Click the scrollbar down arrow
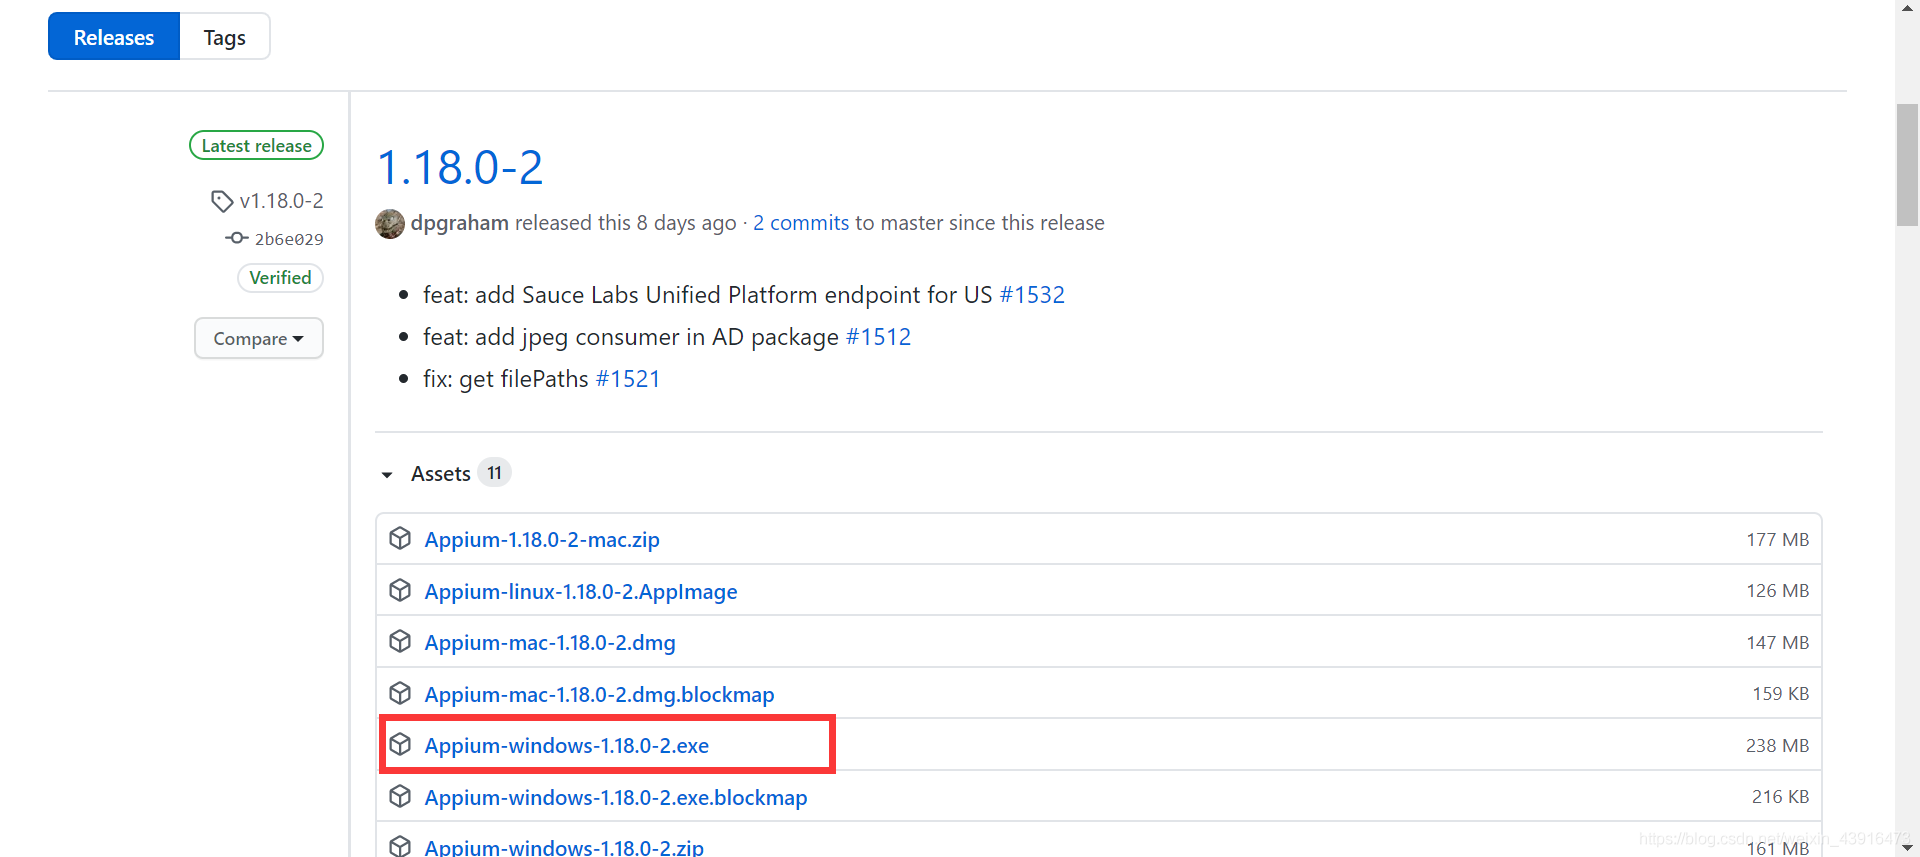Image resolution: width=1920 pixels, height=857 pixels. 1907,847
